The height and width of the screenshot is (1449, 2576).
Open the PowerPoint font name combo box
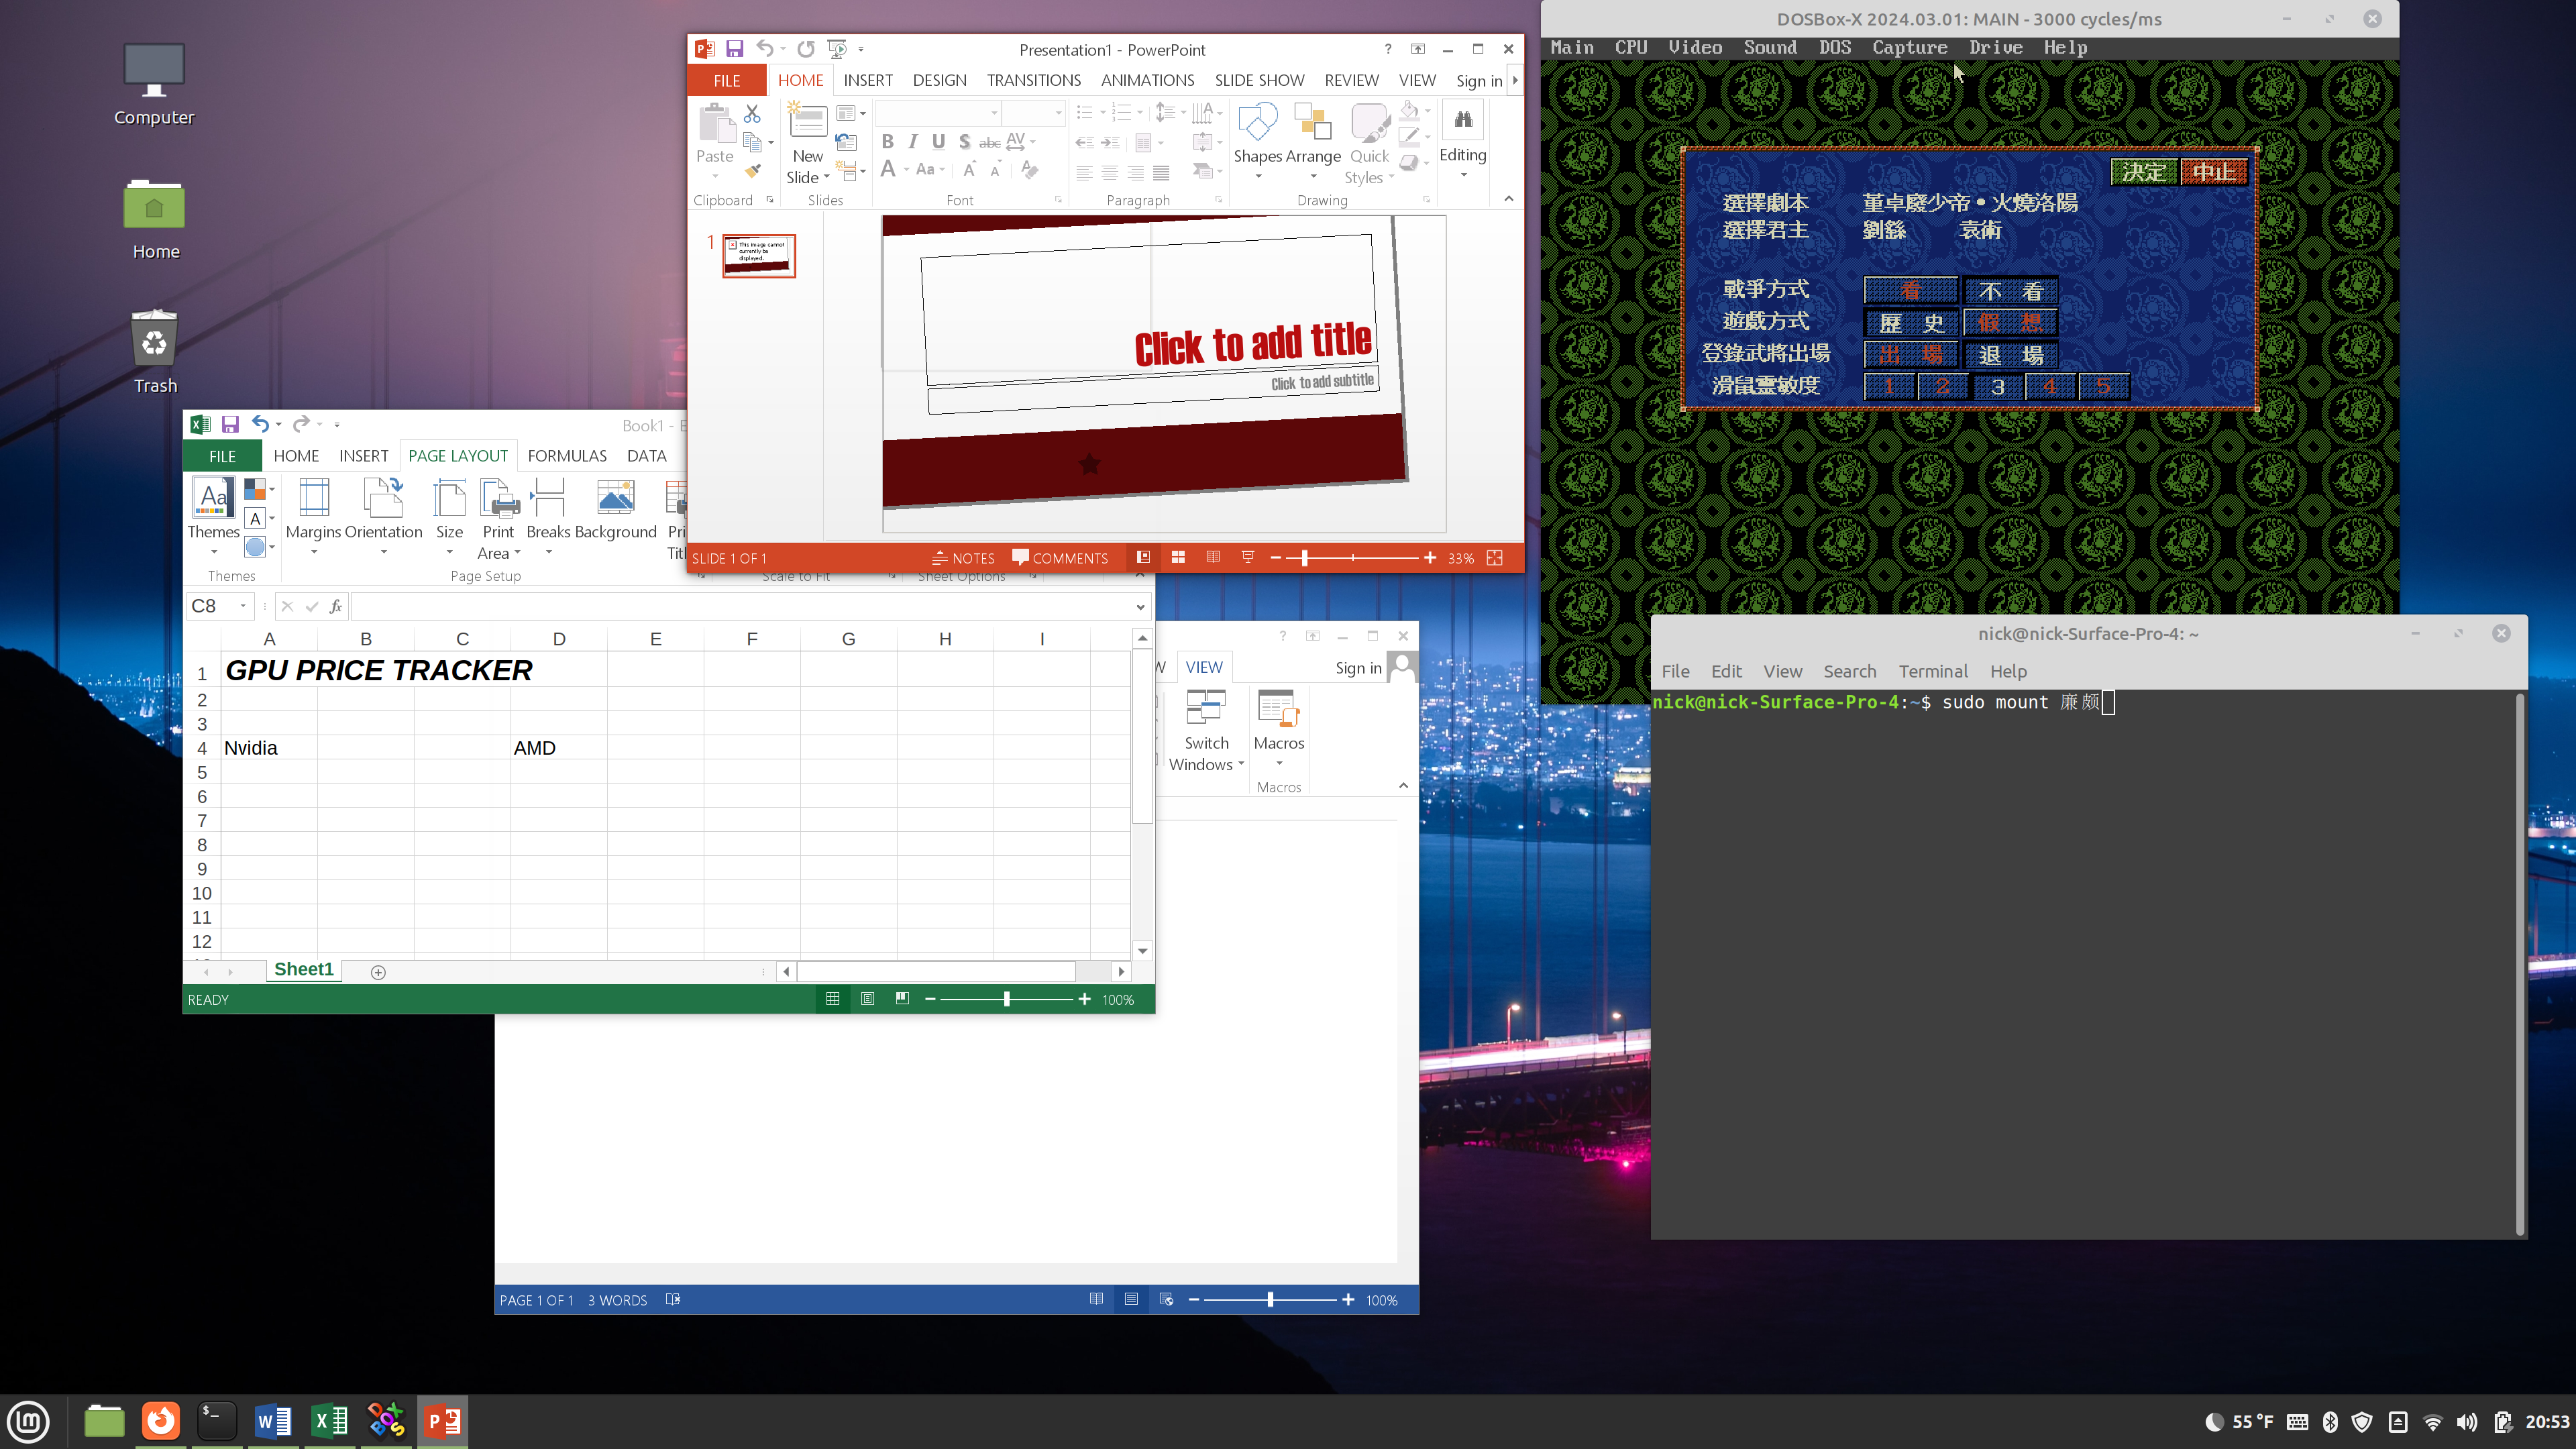pyautogui.click(x=938, y=113)
